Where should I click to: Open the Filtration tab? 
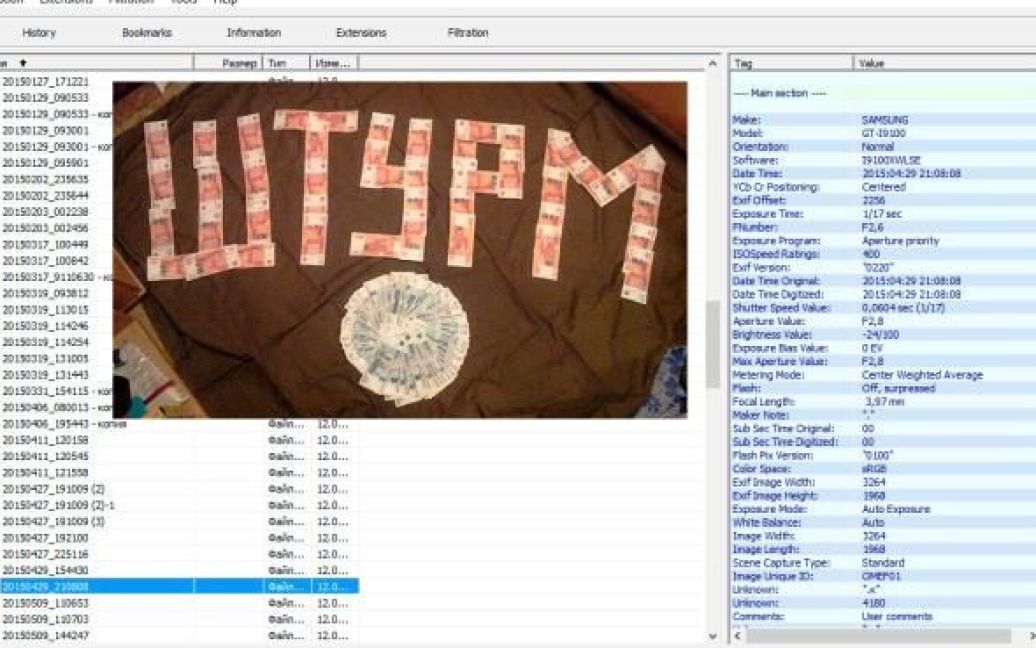click(x=468, y=32)
